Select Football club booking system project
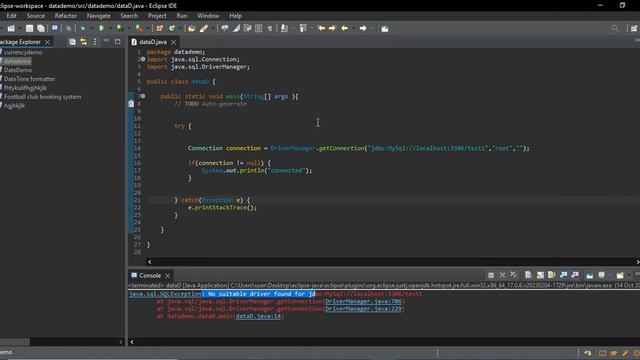640x360 pixels. (42, 97)
